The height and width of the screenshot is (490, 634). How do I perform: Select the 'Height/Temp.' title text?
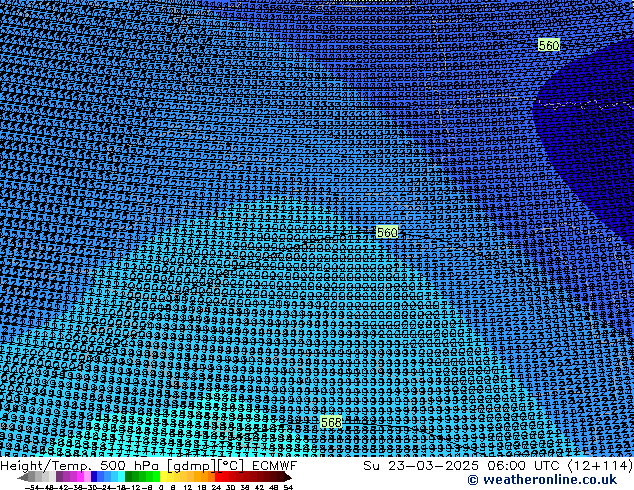coord(46,465)
